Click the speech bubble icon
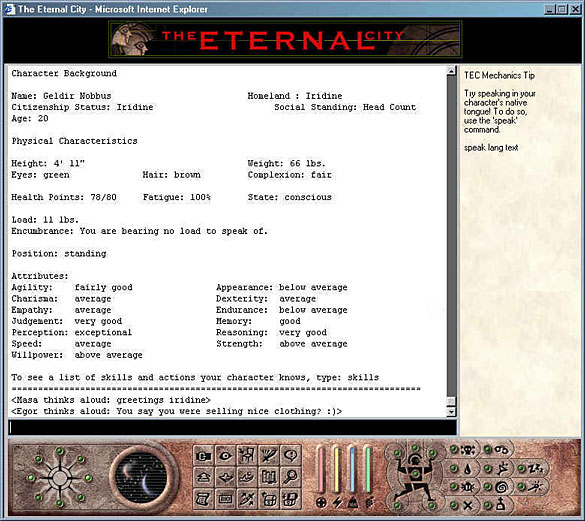Viewport: 585px width, 521px height. 291,456
